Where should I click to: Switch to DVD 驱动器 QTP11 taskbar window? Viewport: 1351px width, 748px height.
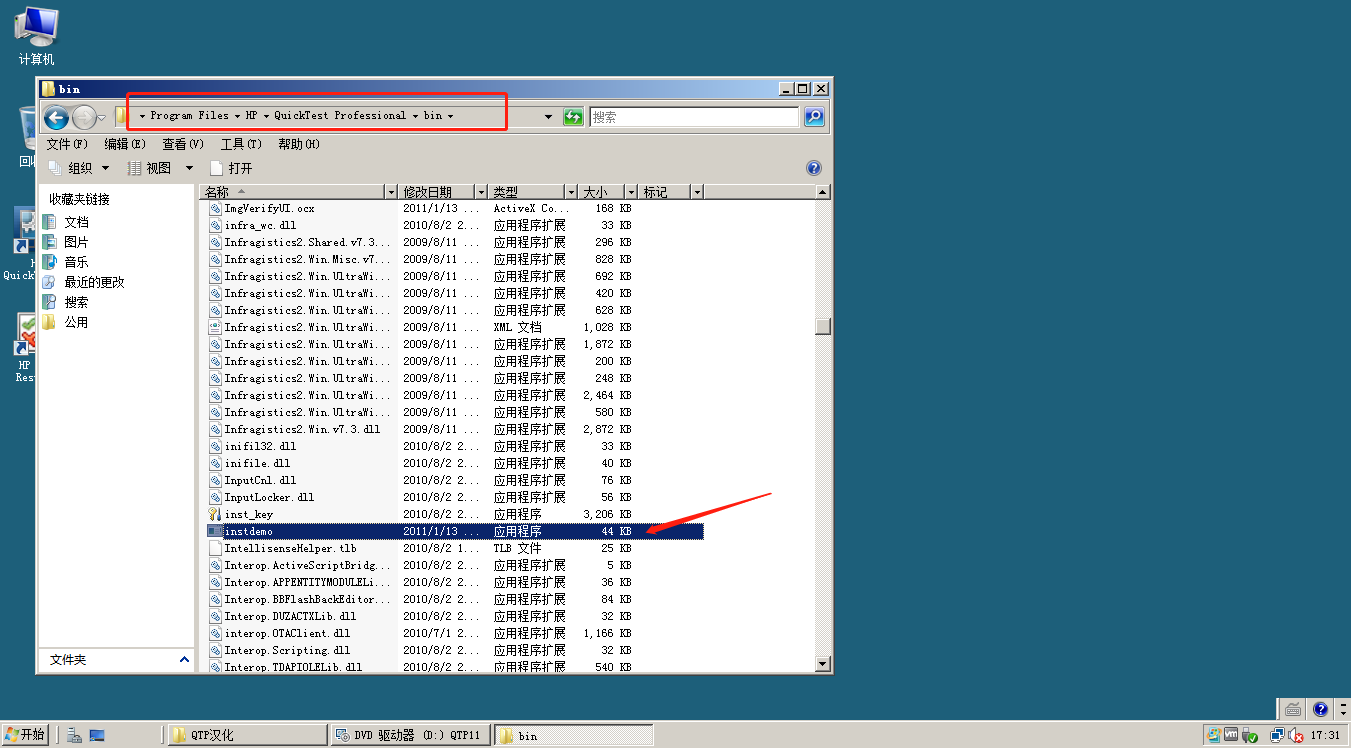[410, 735]
